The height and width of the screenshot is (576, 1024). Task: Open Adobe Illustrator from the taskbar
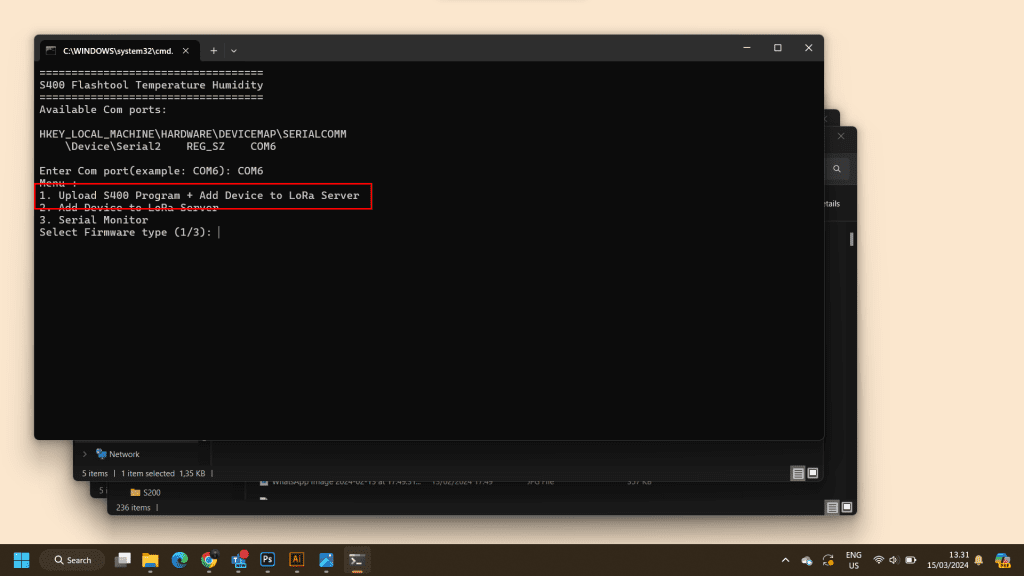coord(296,560)
